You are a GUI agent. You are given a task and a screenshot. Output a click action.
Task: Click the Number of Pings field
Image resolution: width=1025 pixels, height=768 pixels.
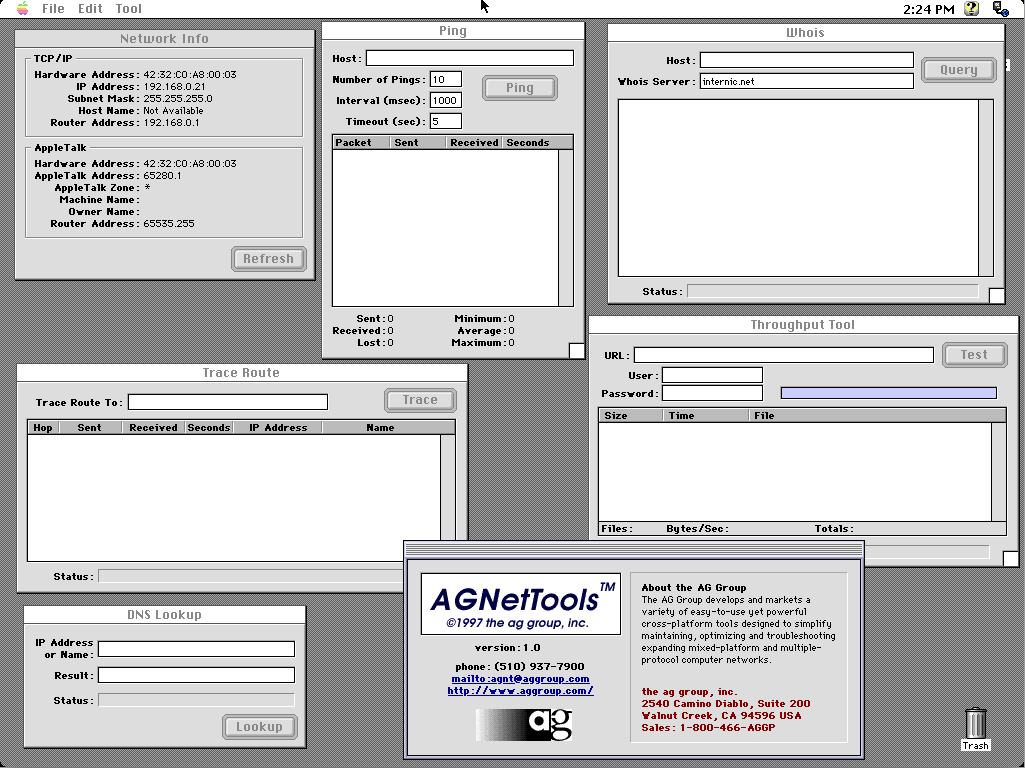tap(446, 79)
